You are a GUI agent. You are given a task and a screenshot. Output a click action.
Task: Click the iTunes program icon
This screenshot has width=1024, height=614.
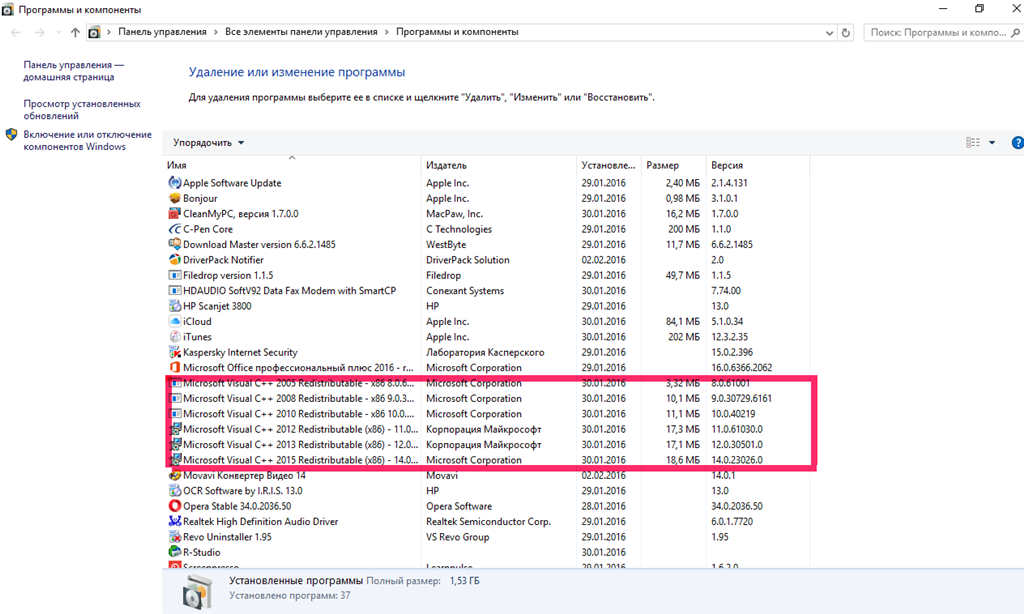[174, 336]
